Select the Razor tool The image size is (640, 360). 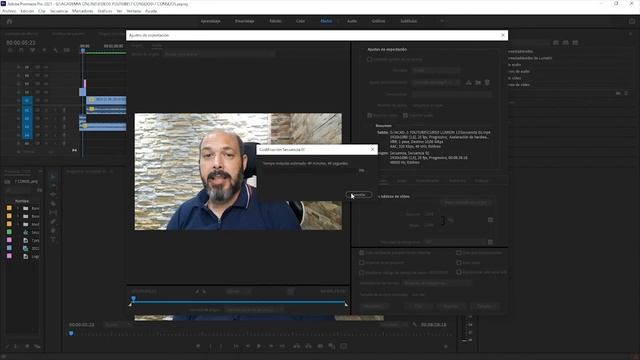pos(53,204)
